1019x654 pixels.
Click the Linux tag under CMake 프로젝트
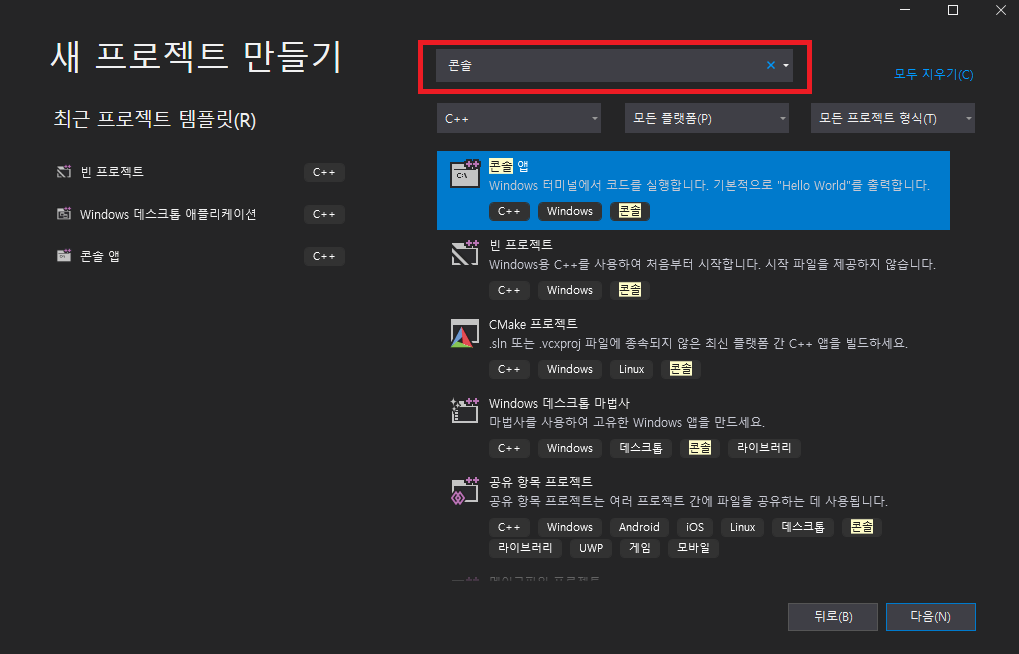(631, 369)
